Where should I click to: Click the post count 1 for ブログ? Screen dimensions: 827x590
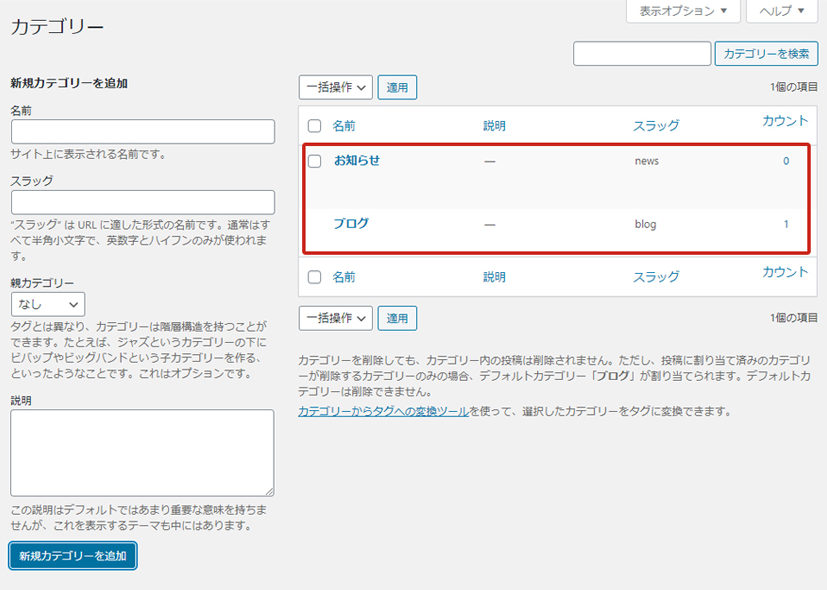point(786,224)
